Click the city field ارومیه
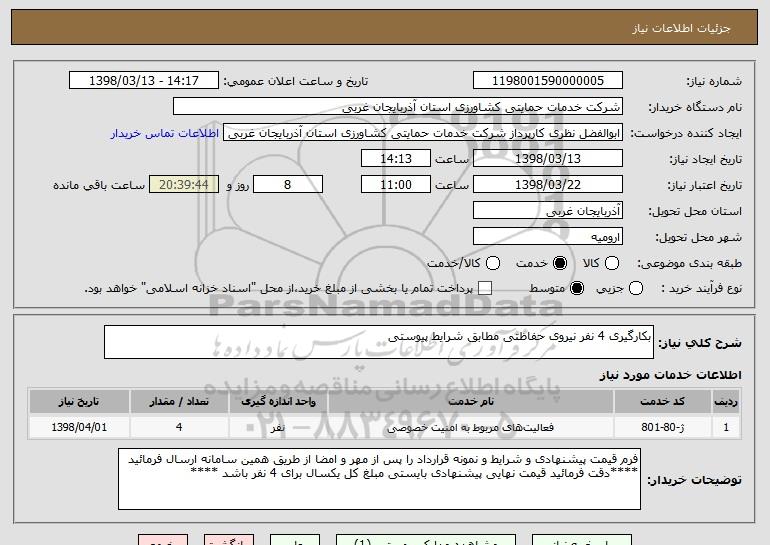 pyautogui.click(x=548, y=237)
